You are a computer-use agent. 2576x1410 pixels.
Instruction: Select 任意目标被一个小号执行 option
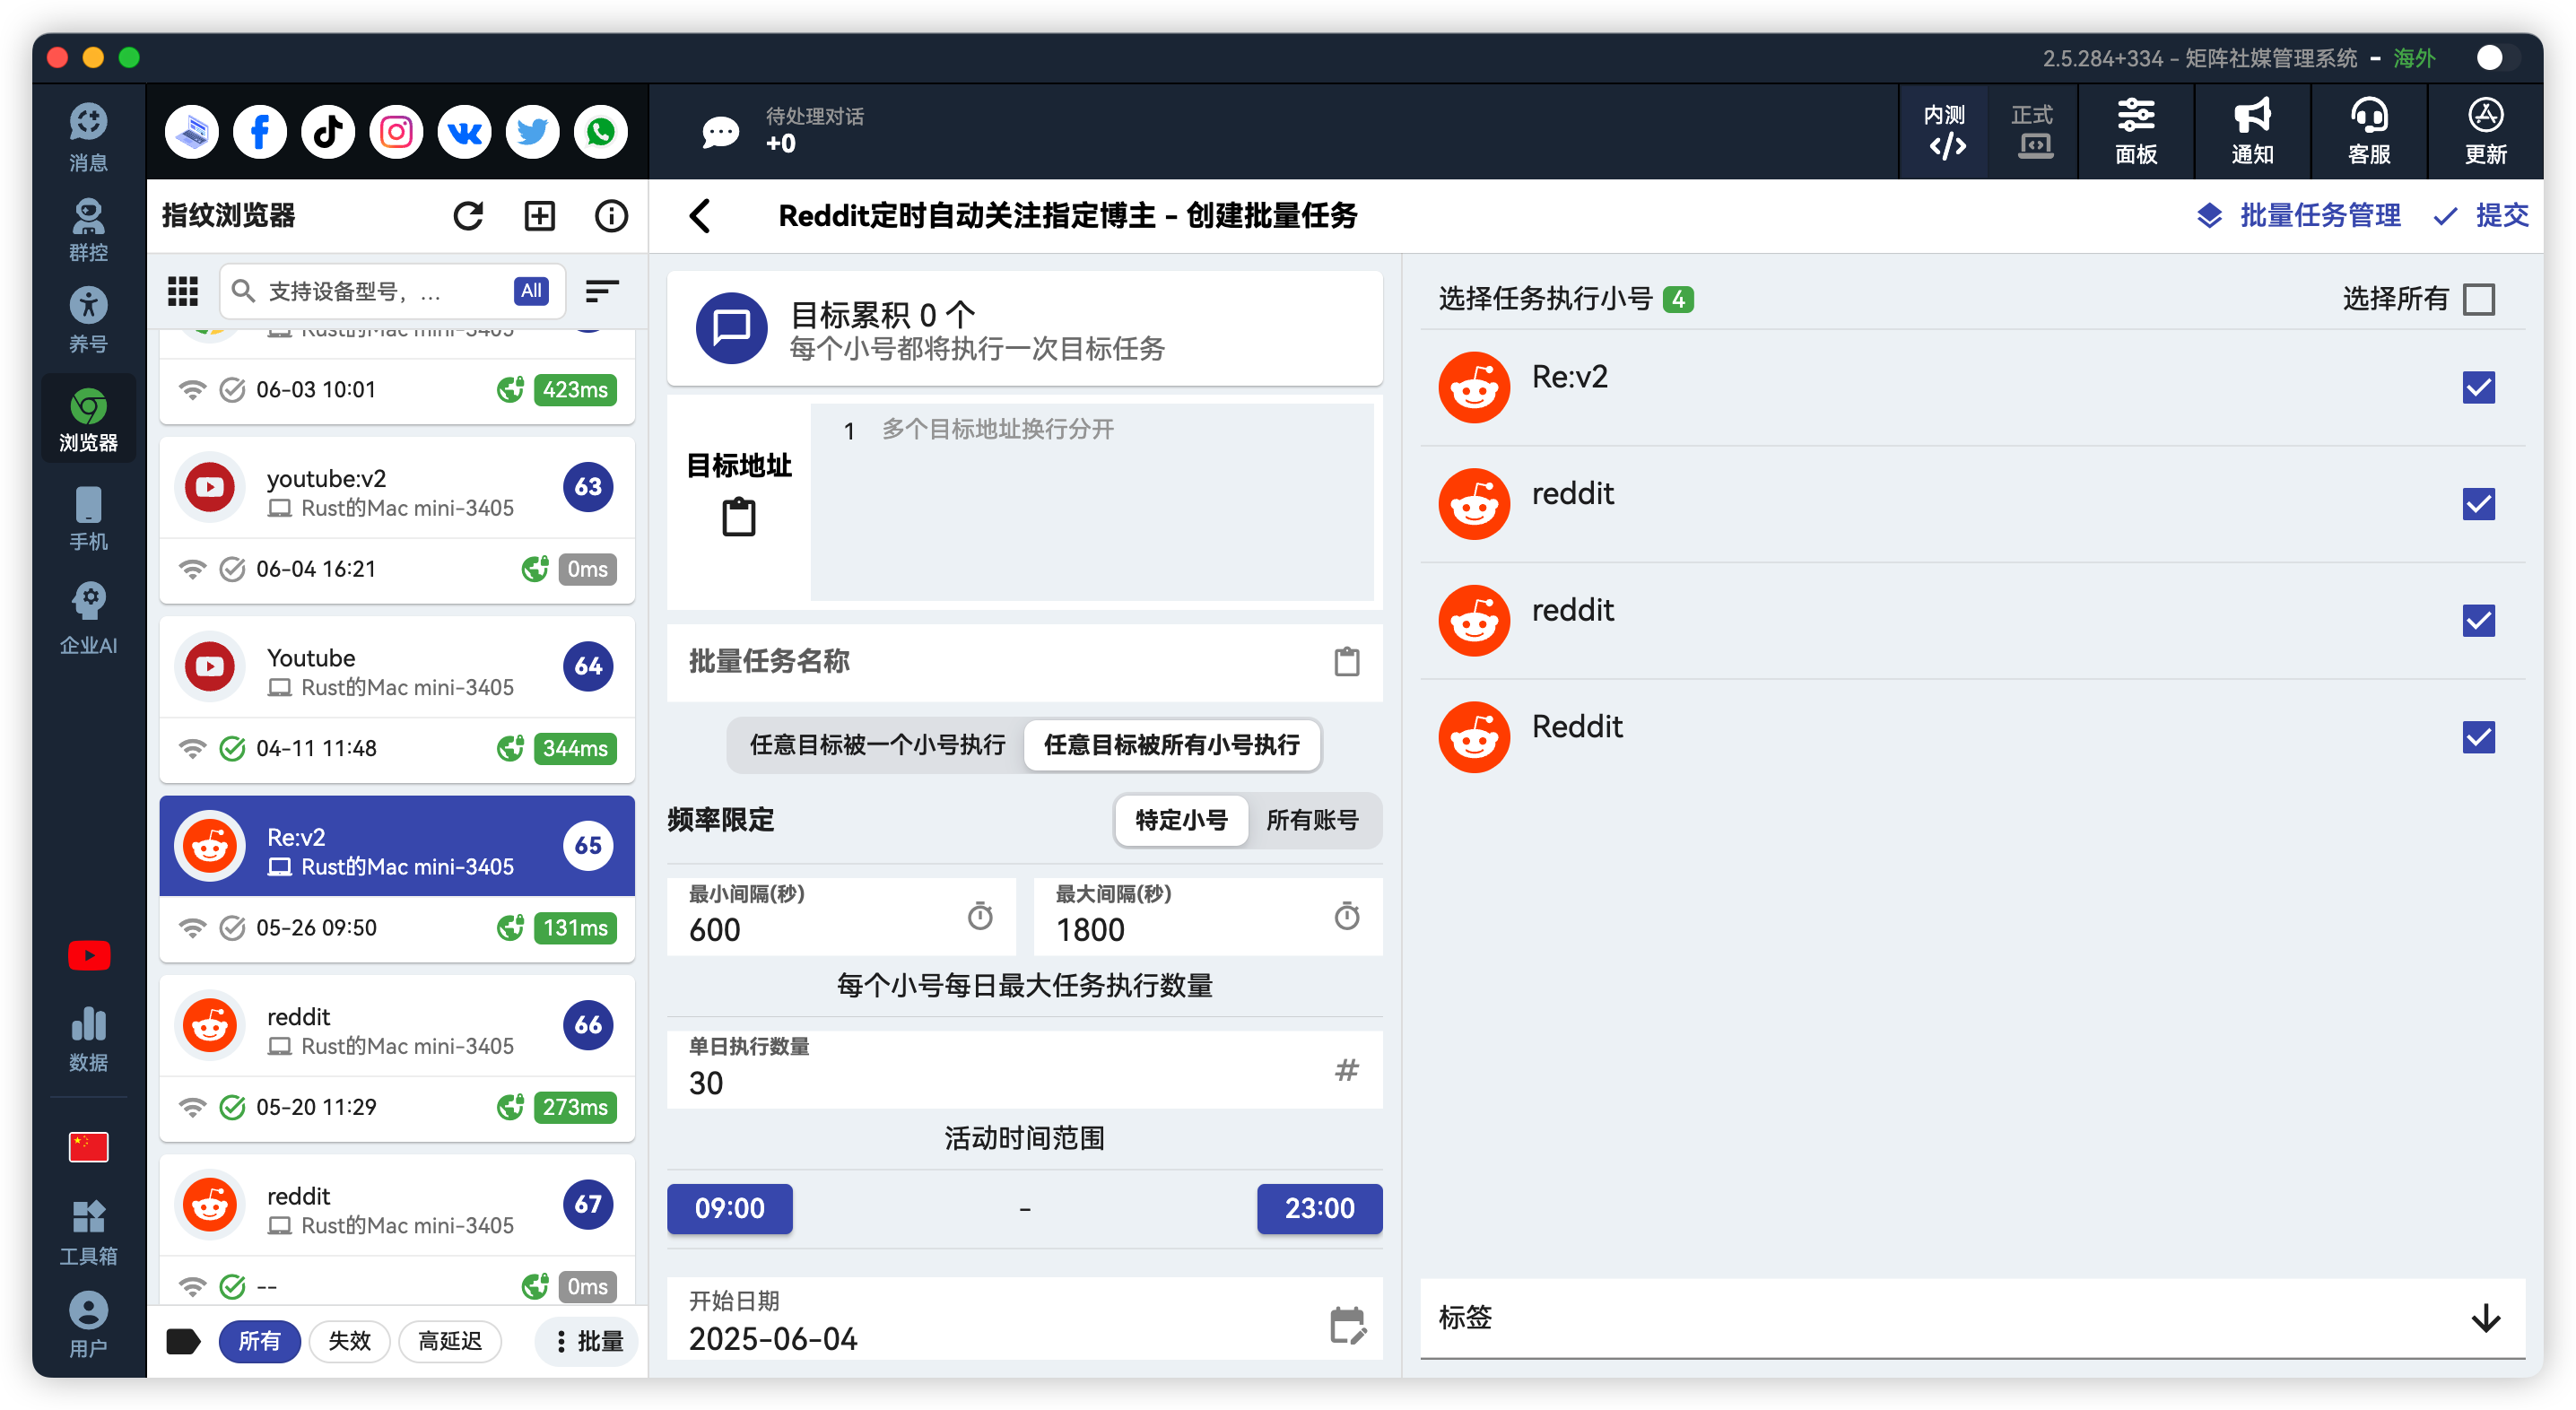[877, 745]
